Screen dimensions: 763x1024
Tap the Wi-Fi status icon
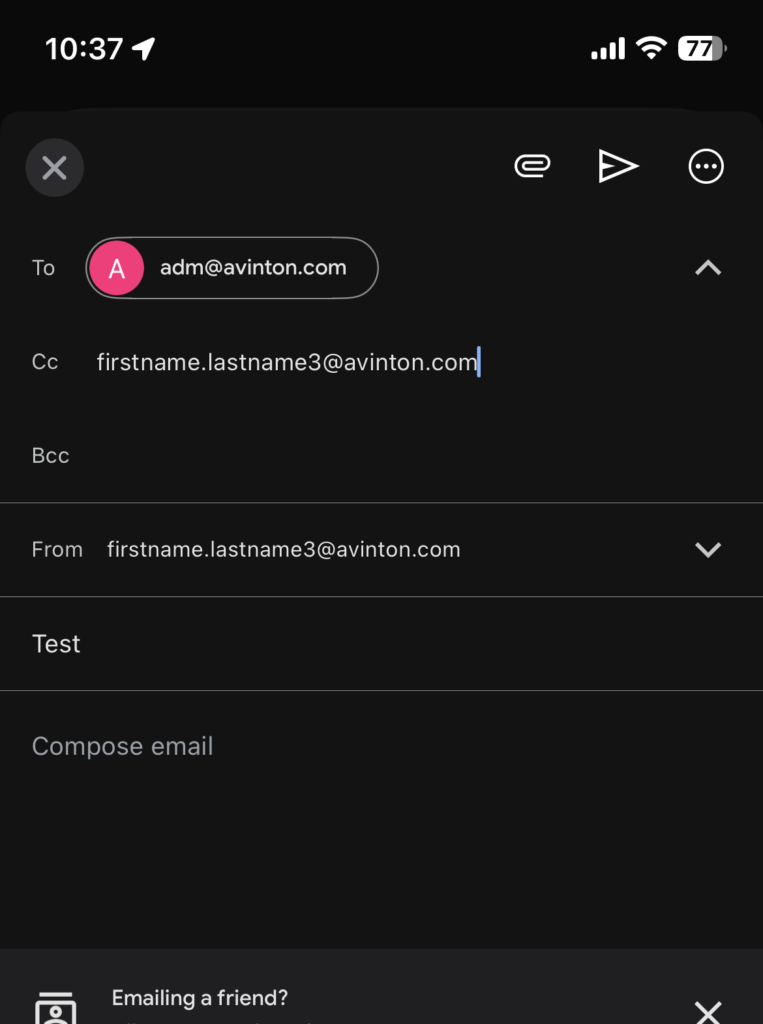click(651, 48)
